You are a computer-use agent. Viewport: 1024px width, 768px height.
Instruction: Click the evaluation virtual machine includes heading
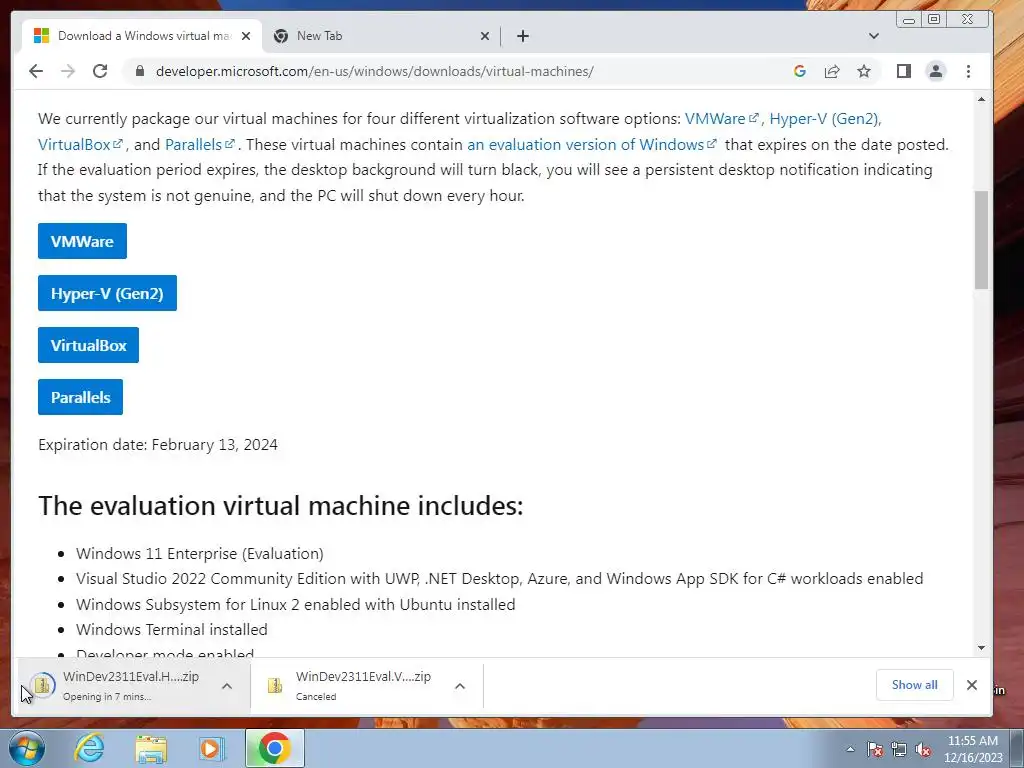(281, 505)
